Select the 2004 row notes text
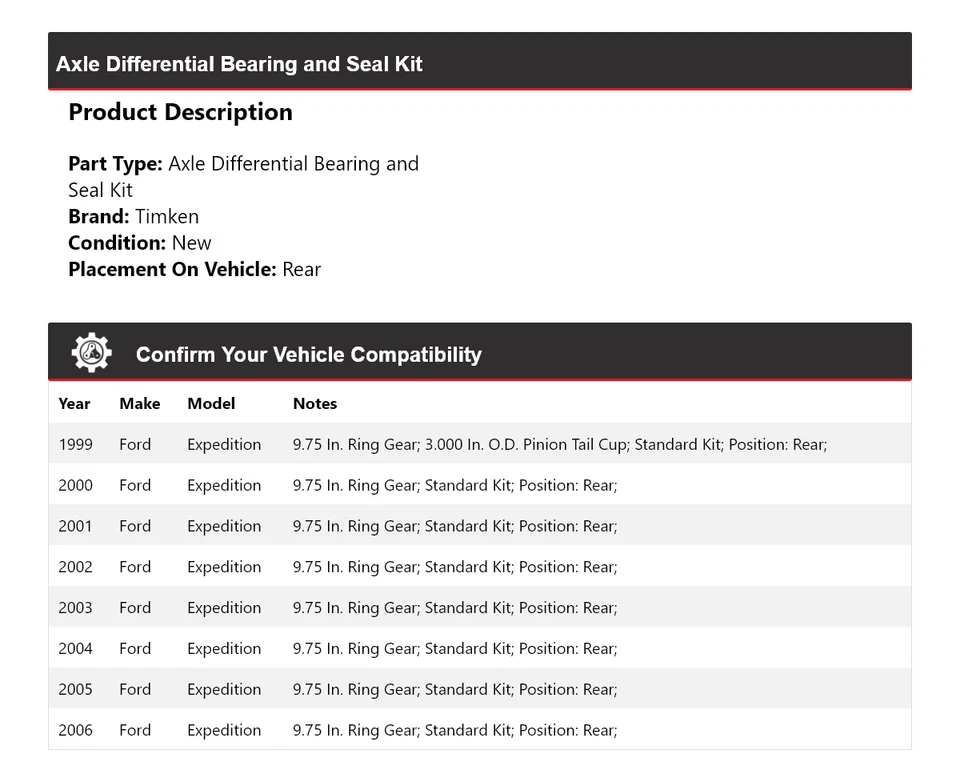960x782 pixels. [455, 649]
